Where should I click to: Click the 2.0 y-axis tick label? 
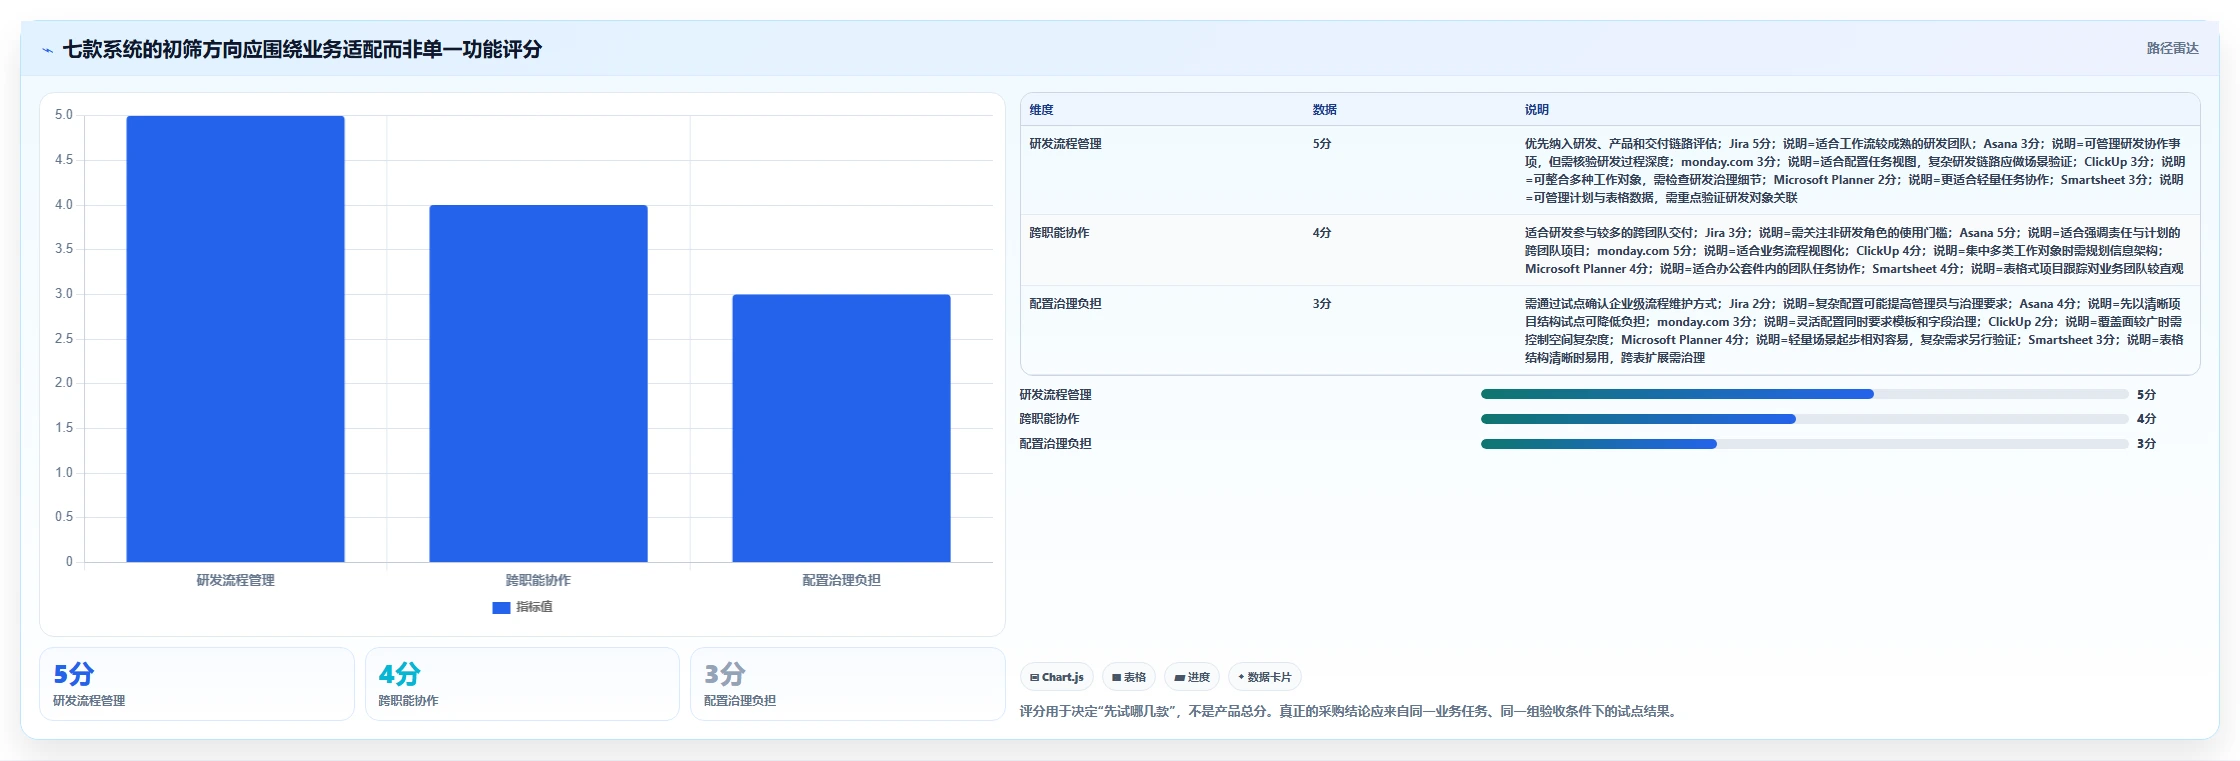click(x=64, y=383)
